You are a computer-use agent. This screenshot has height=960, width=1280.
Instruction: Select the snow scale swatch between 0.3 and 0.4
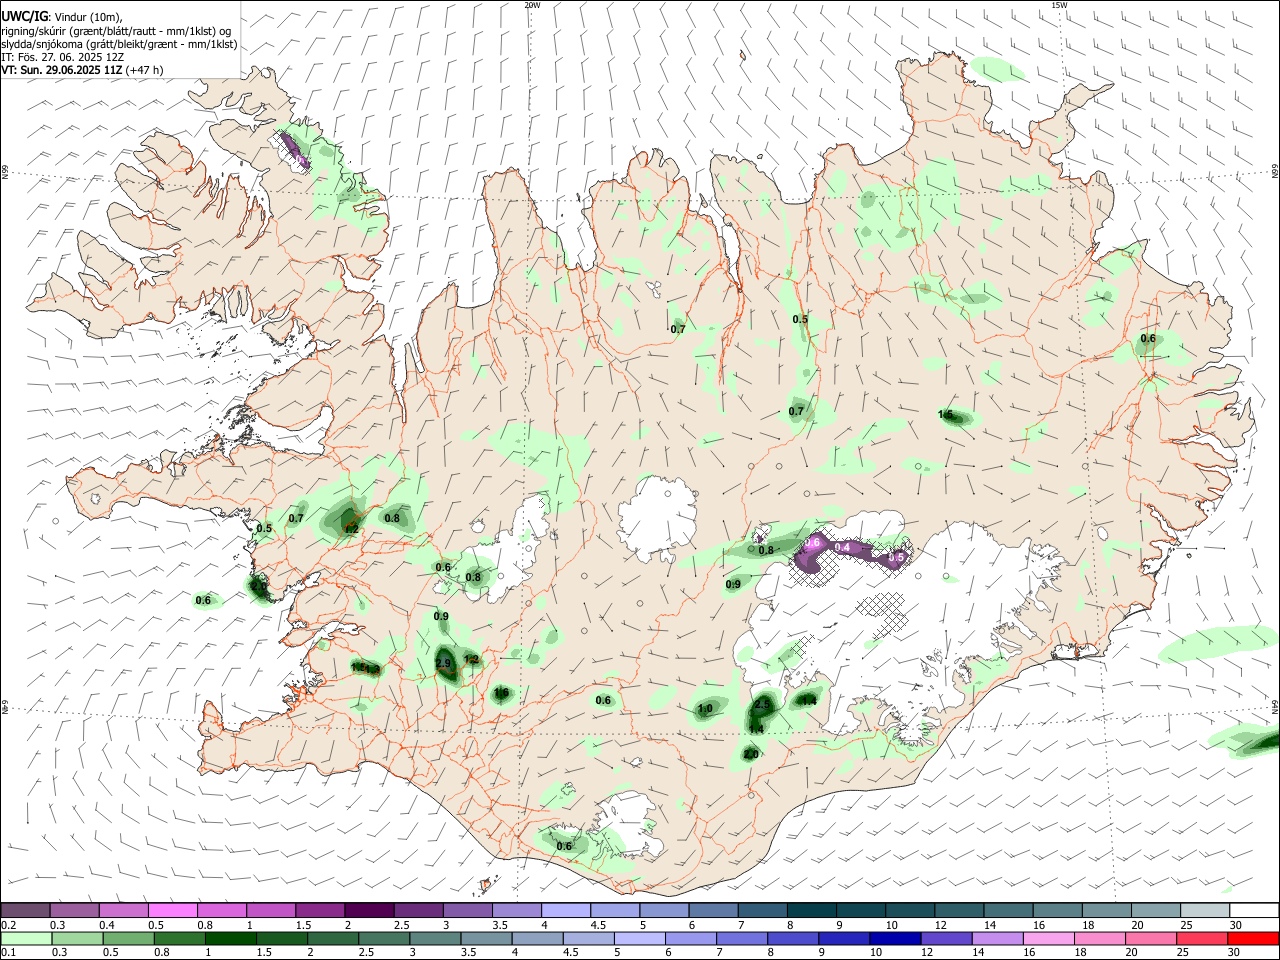[74, 910]
